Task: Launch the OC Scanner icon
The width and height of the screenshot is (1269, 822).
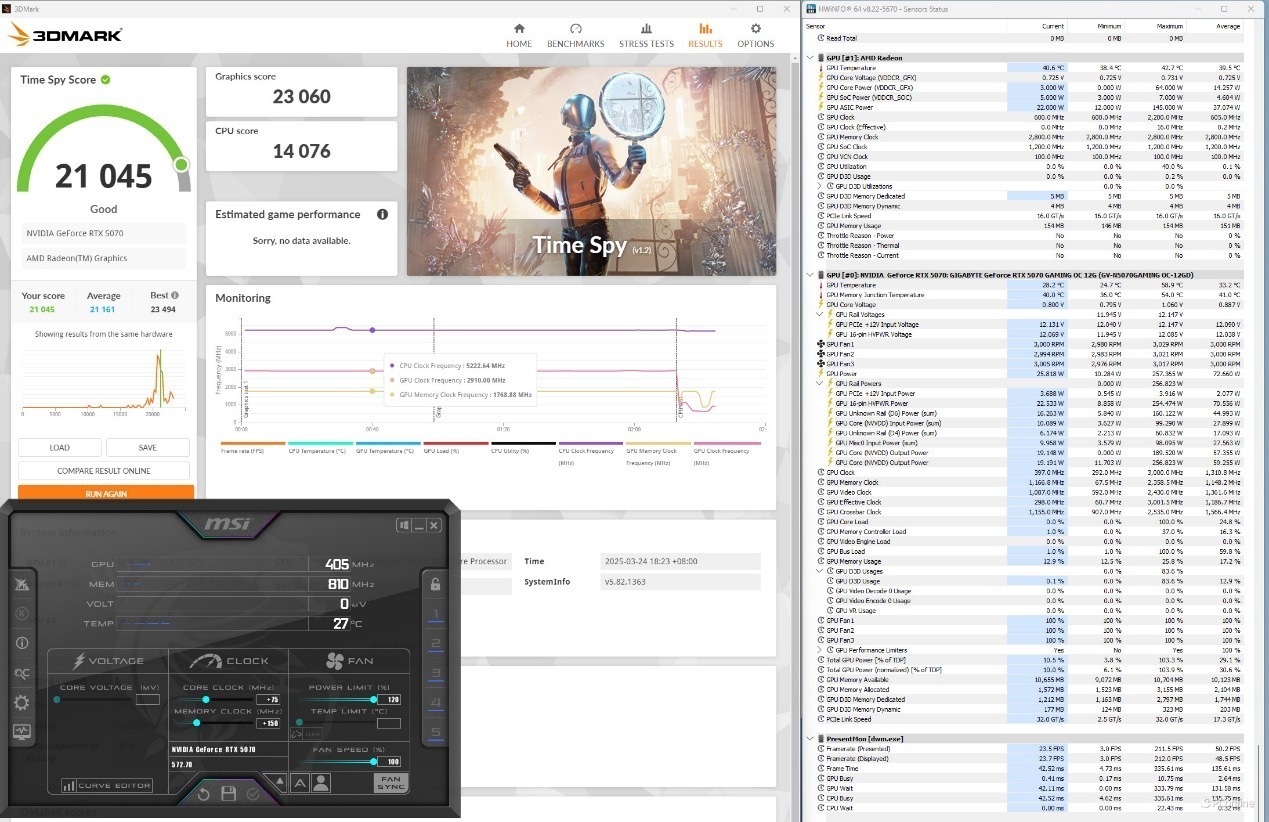Action: [x=22, y=673]
